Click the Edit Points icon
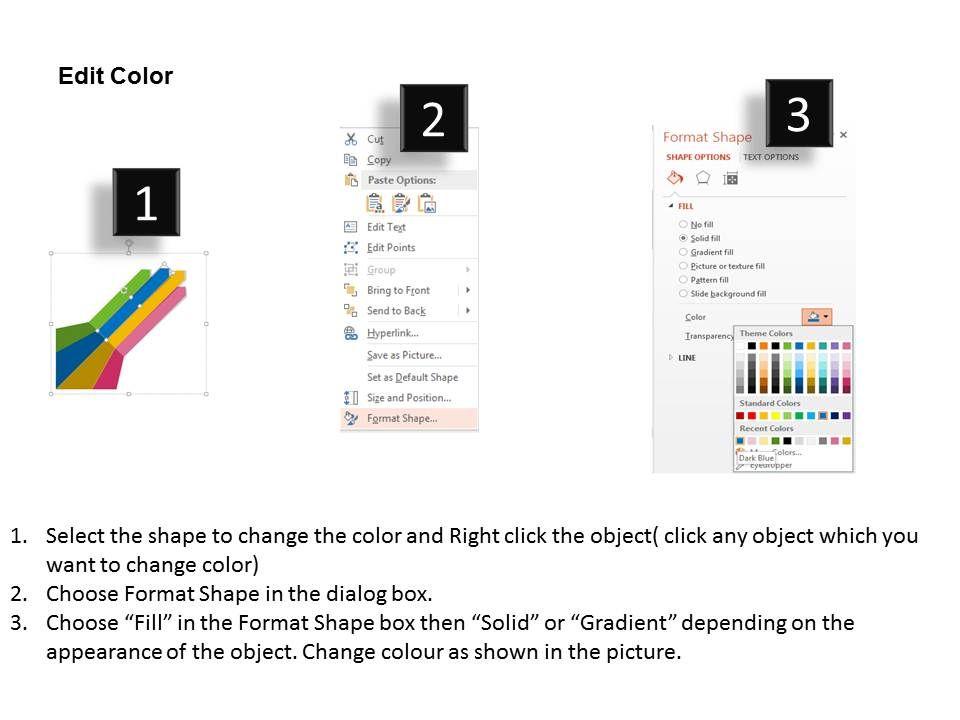960x720 pixels. click(x=351, y=247)
